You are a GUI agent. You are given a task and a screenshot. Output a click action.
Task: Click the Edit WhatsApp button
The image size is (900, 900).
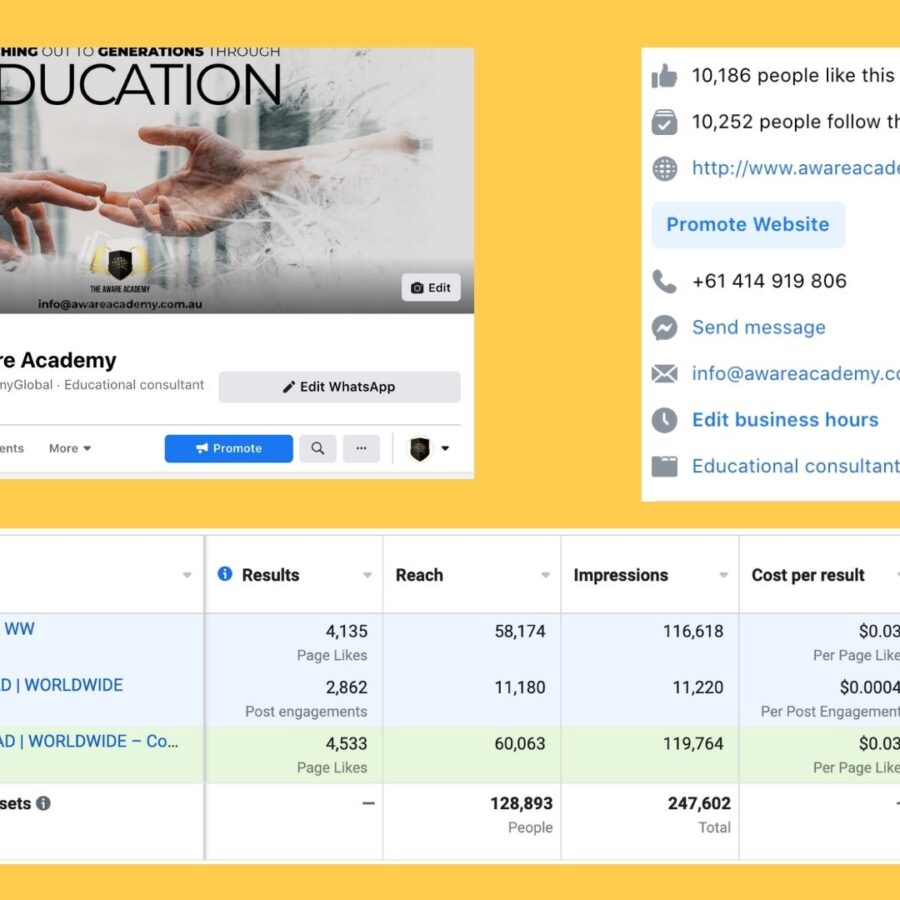(x=339, y=387)
